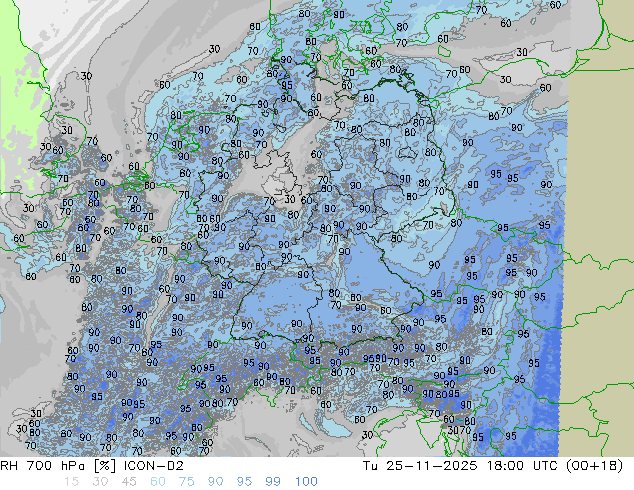The height and width of the screenshot is (490, 634).
Task: Click legend value 45
Action: [129, 482]
